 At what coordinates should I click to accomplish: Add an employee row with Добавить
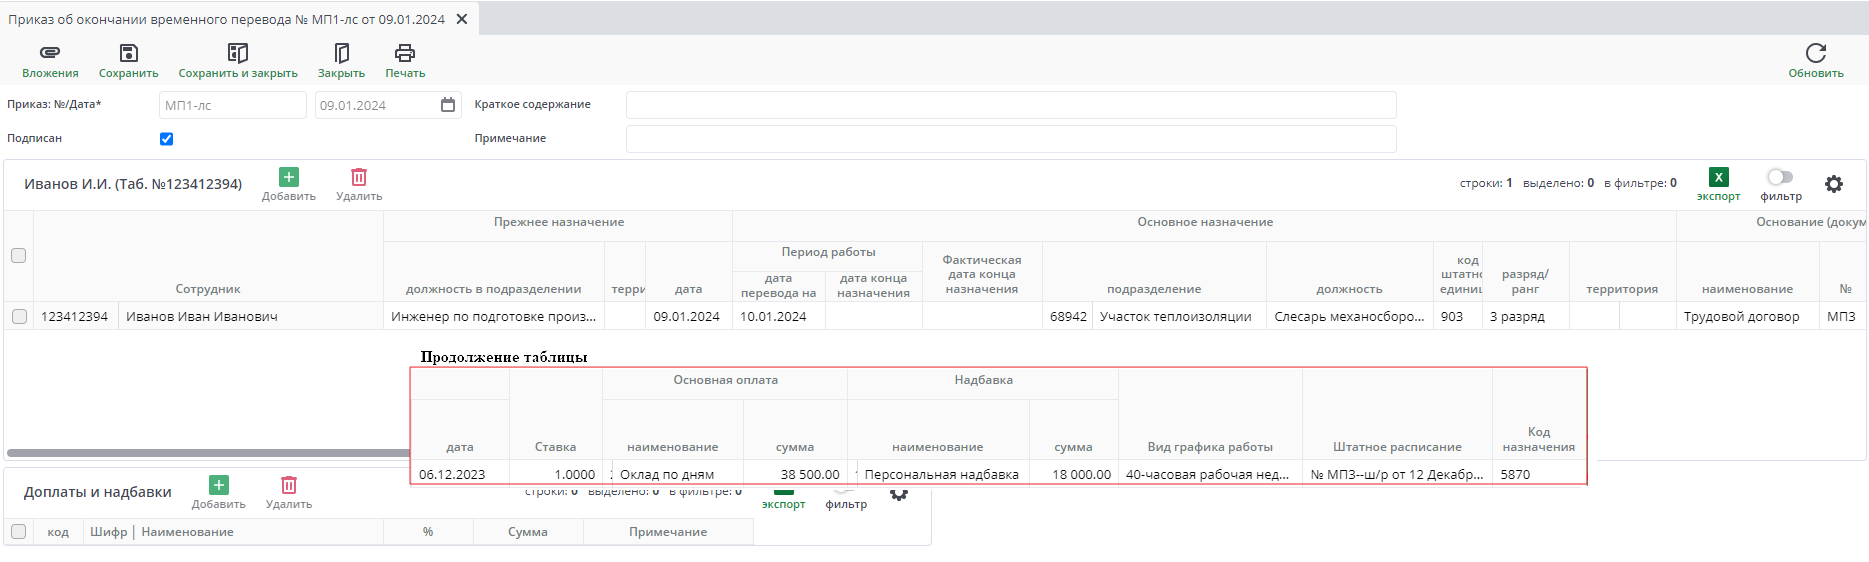point(289,178)
